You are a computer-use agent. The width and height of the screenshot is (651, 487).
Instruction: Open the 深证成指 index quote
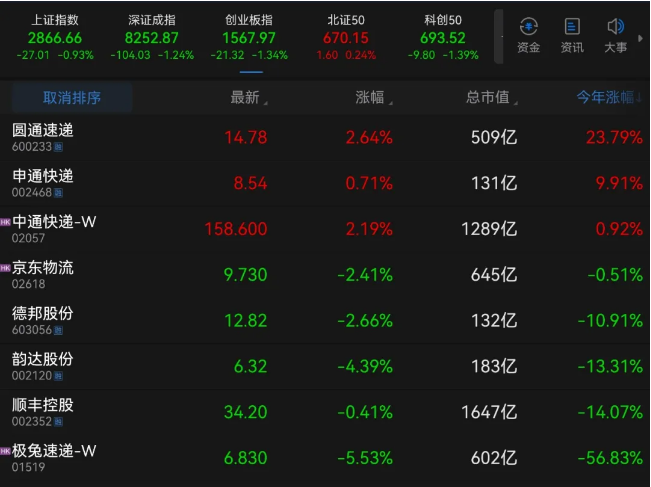pos(152,37)
